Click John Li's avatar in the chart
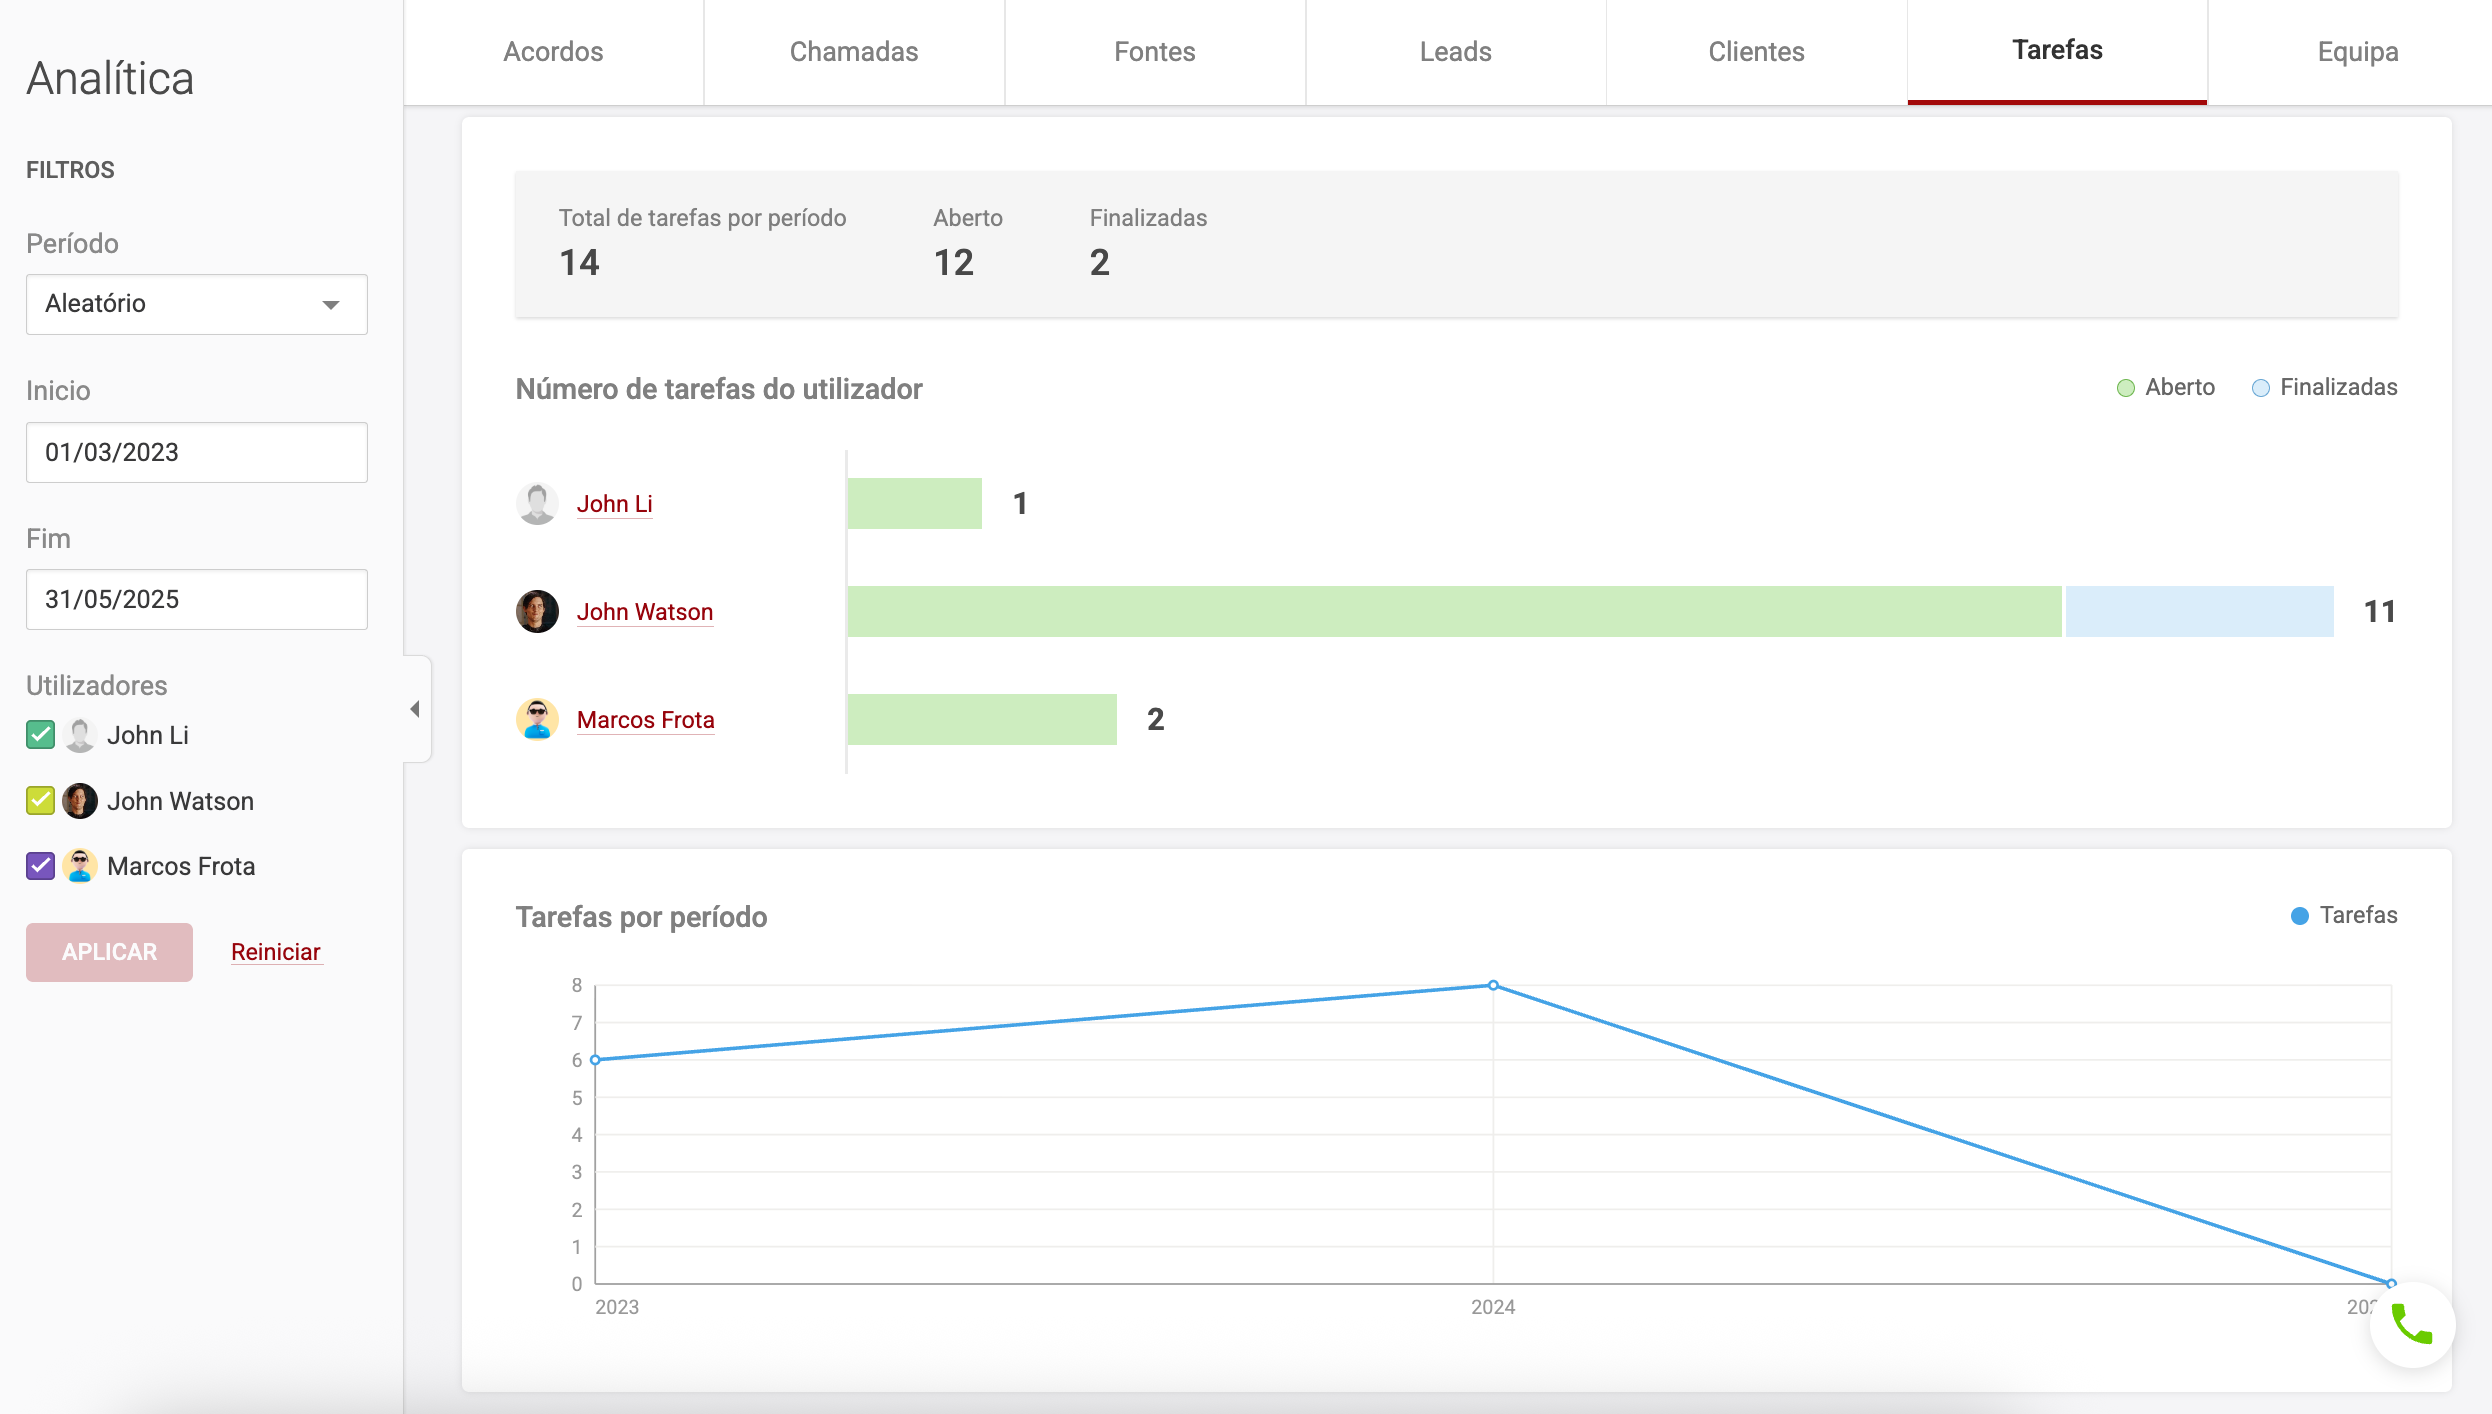 pyautogui.click(x=537, y=503)
